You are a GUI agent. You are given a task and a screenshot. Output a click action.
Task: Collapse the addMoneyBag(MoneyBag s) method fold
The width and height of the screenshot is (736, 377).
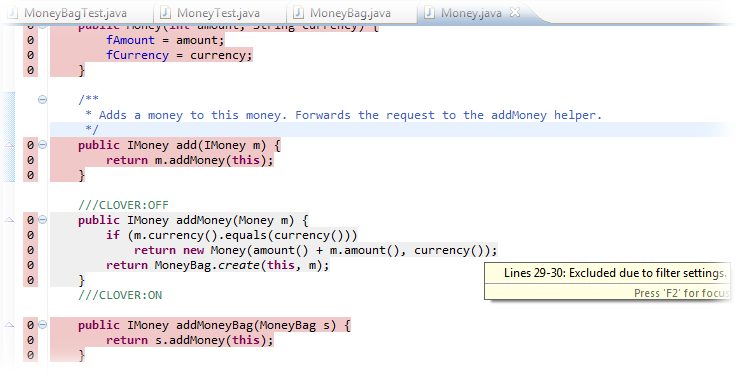(42, 324)
